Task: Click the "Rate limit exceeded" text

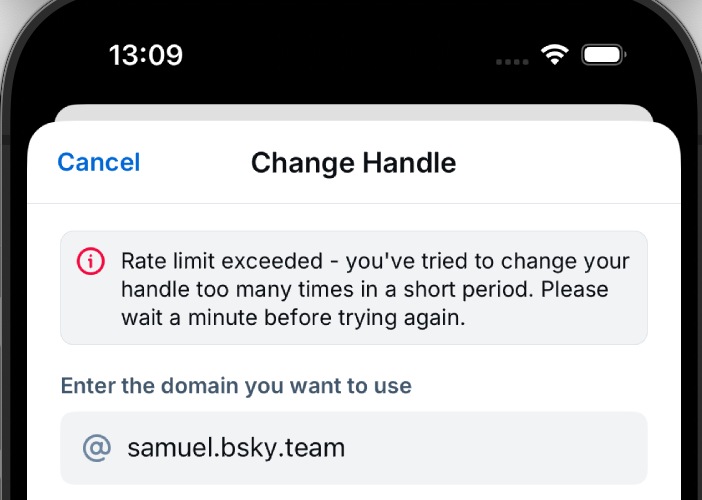Action: click(x=228, y=262)
